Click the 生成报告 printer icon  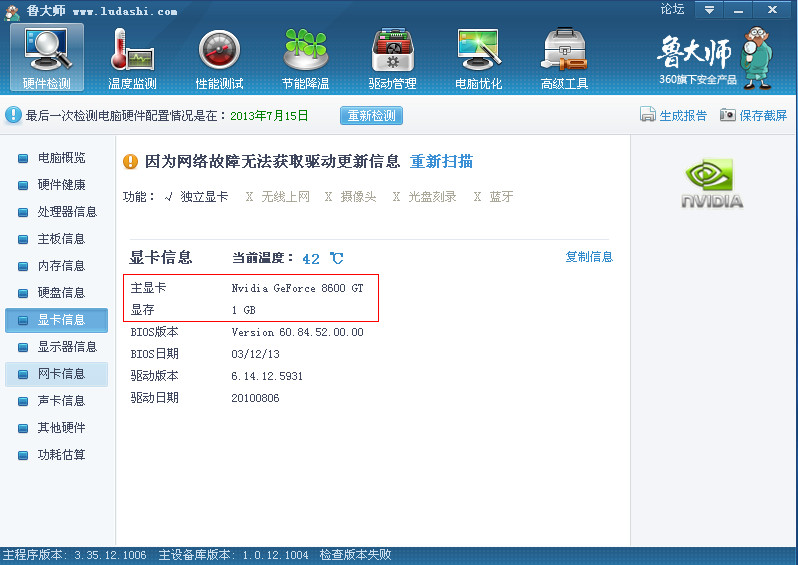point(647,115)
